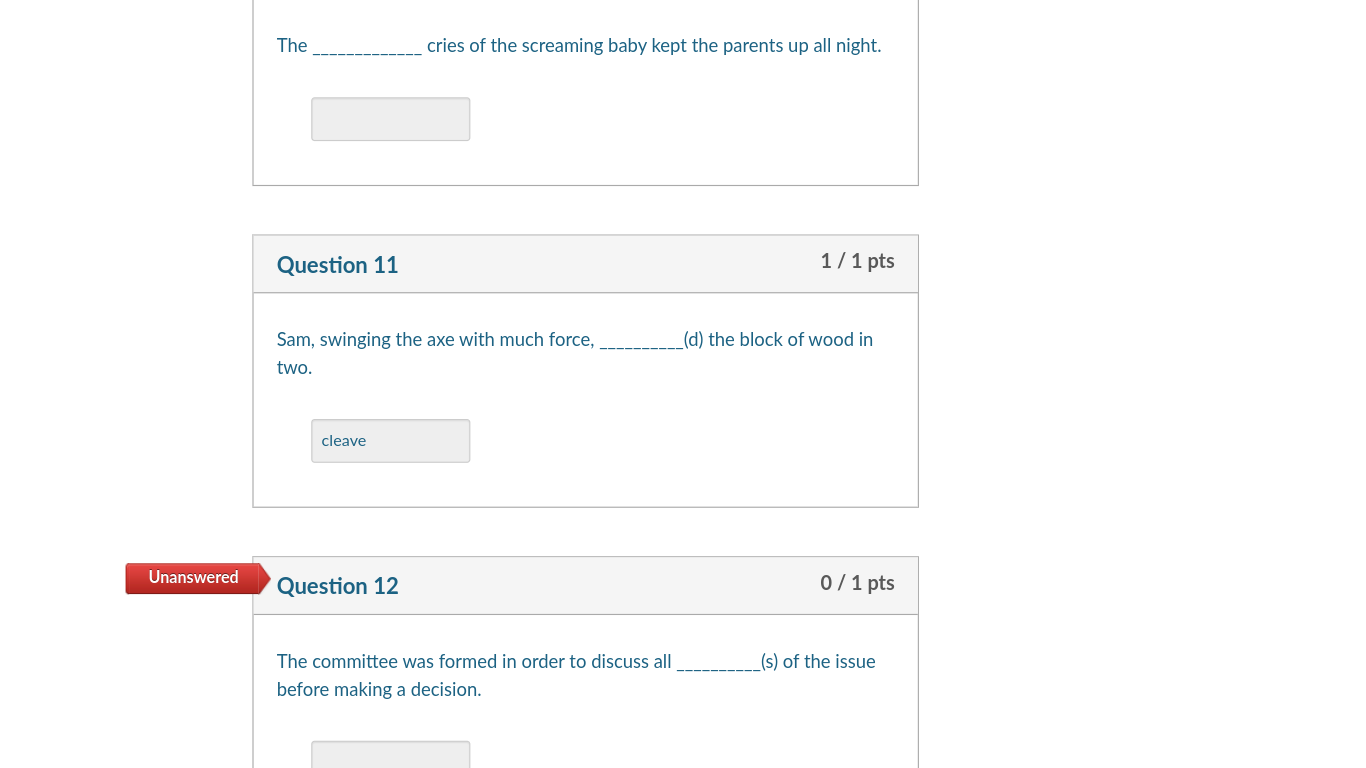Image resolution: width=1366 pixels, height=768 pixels.
Task: Click the word "Sam" in Question 11
Action: coord(294,340)
